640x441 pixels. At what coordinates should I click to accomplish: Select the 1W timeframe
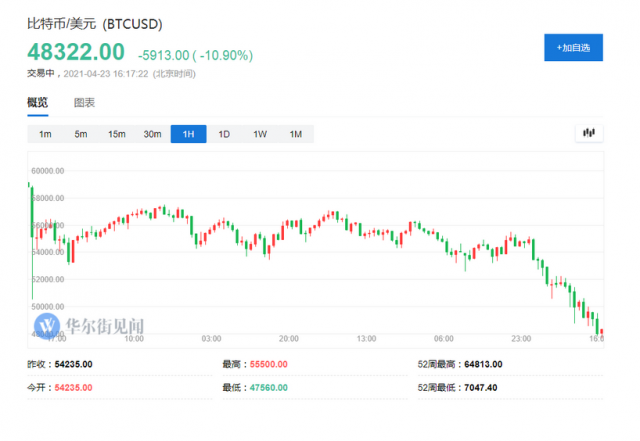pyautogui.click(x=260, y=134)
